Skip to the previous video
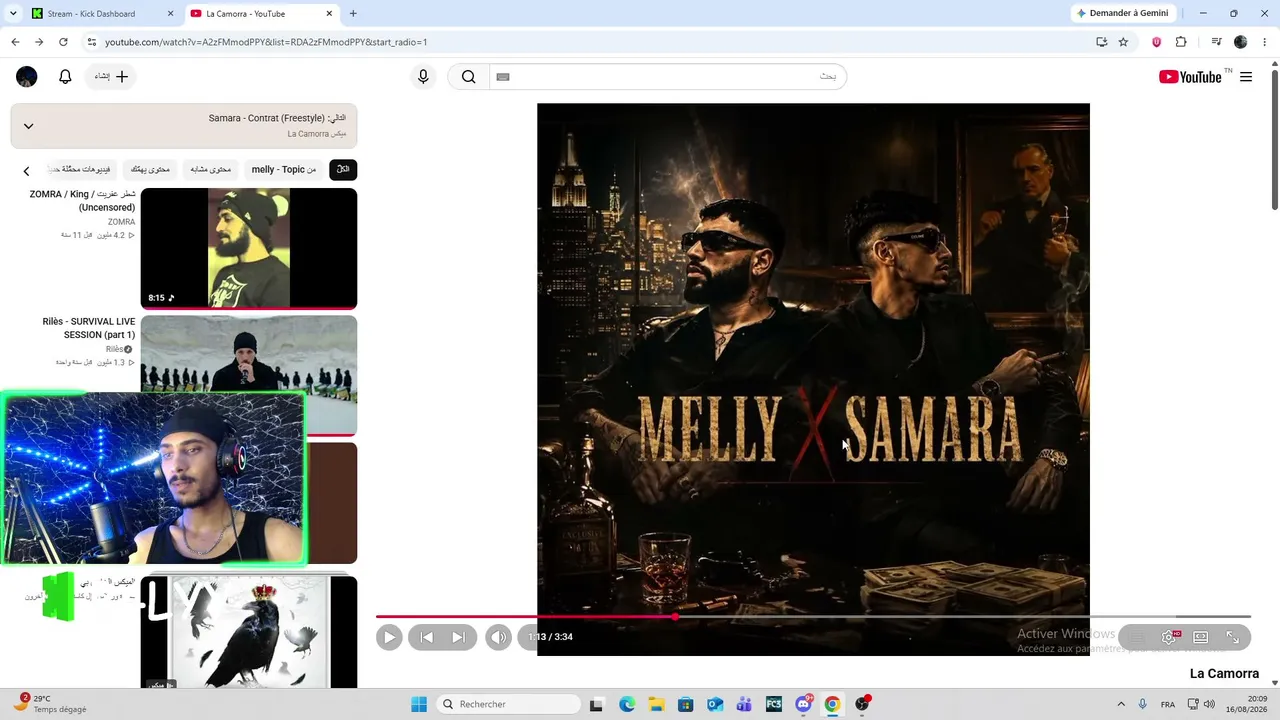1280x720 pixels. click(x=427, y=637)
